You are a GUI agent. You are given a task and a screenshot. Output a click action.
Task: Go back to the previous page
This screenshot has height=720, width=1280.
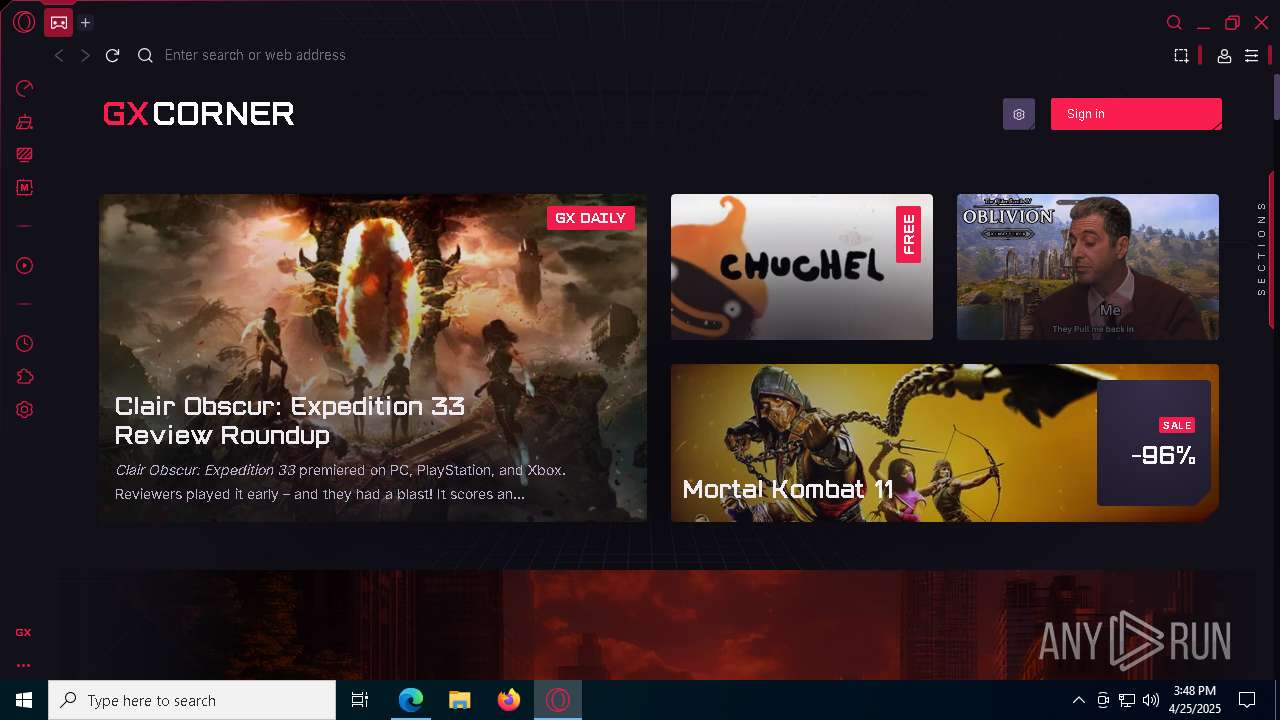coord(59,55)
